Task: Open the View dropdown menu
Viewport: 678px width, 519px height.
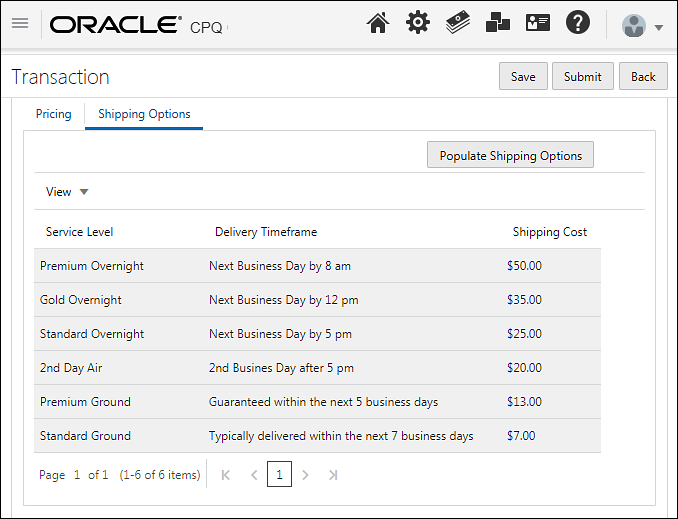Action: [x=67, y=192]
